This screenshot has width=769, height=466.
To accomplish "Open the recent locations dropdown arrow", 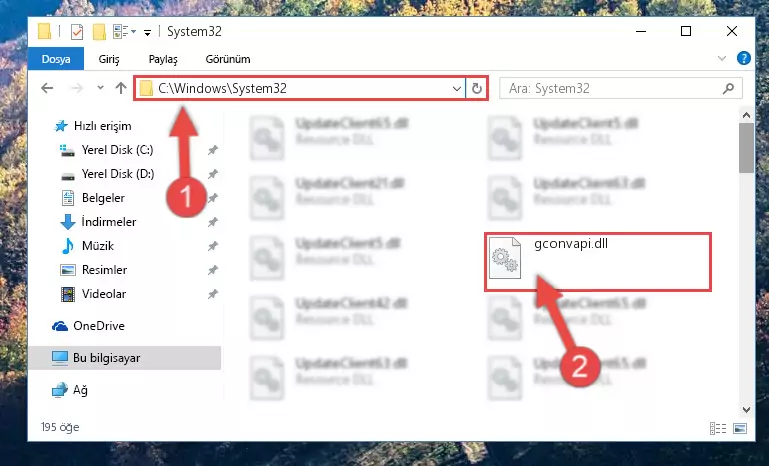I will [x=101, y=88].
